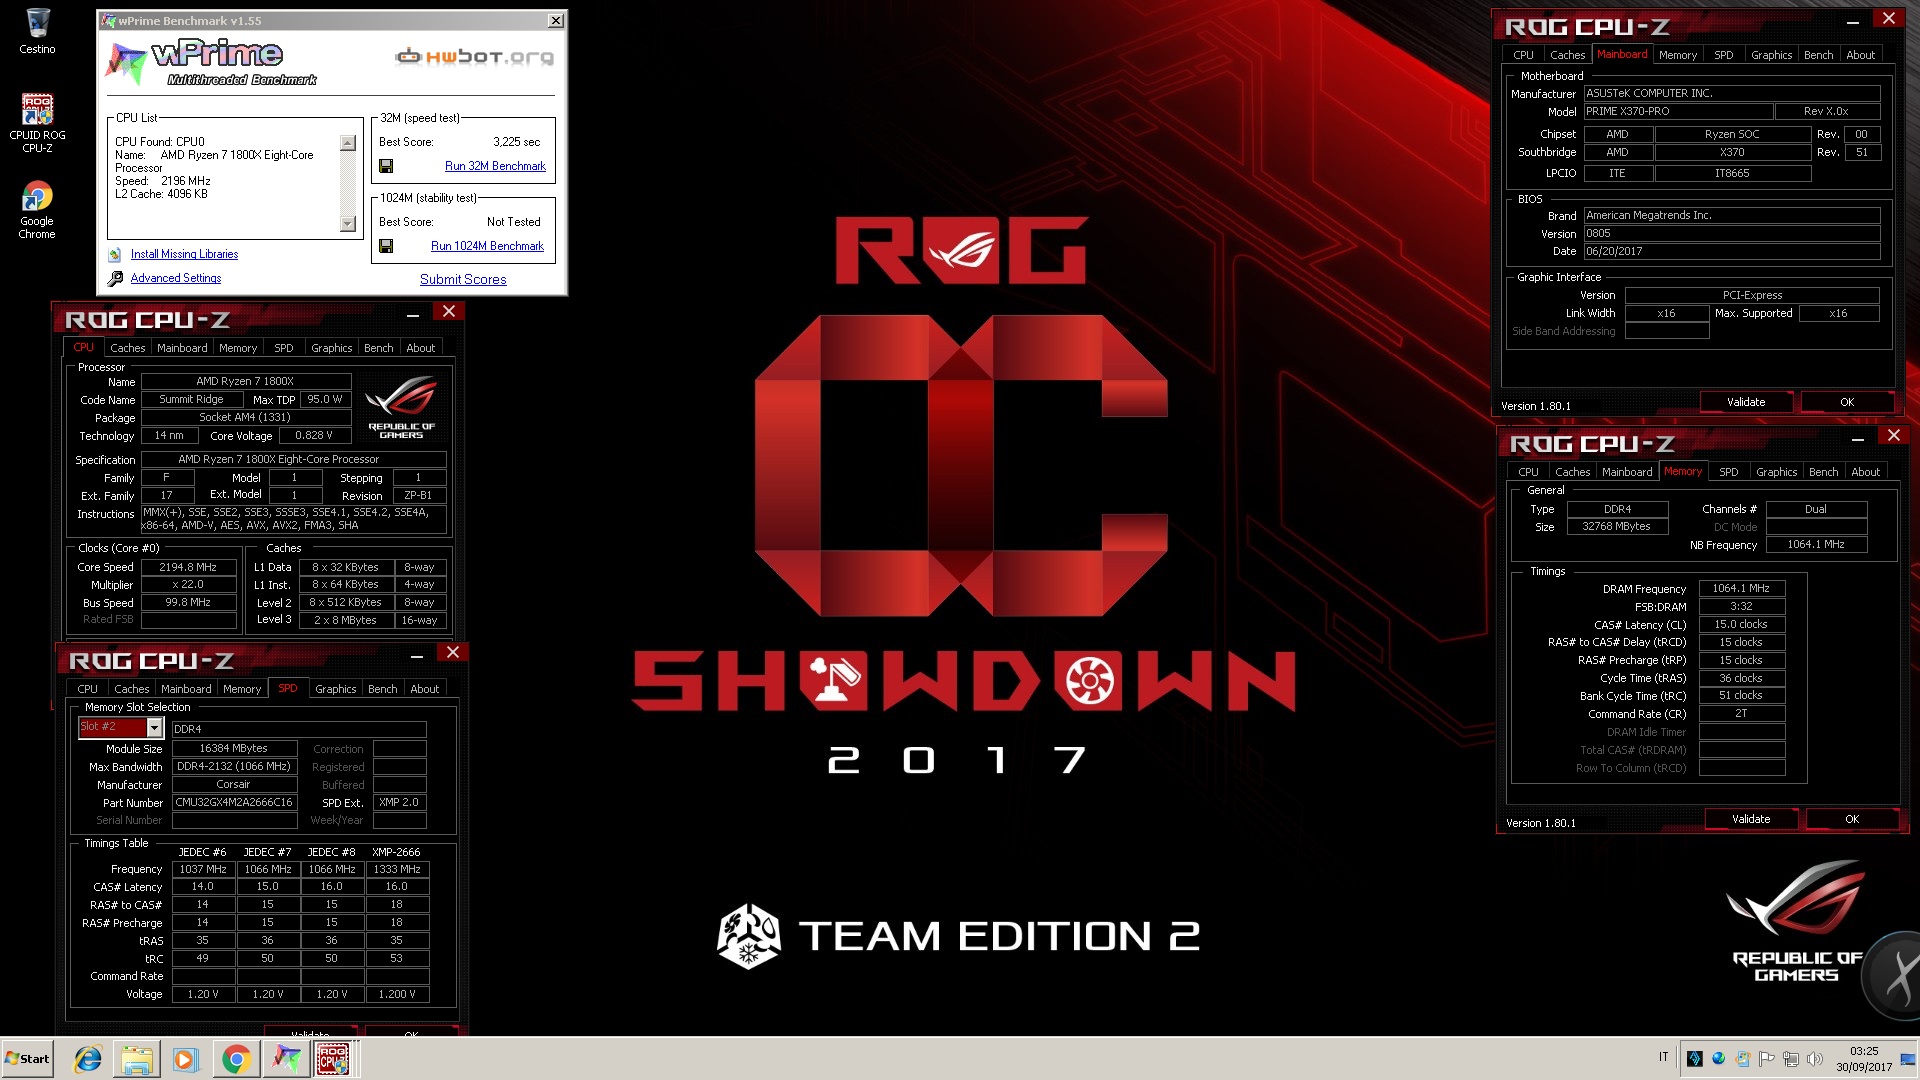This screenshot has height=1080, width=1920.
Task: Click the Start button on the taskbar
Action: [28, 1059]
